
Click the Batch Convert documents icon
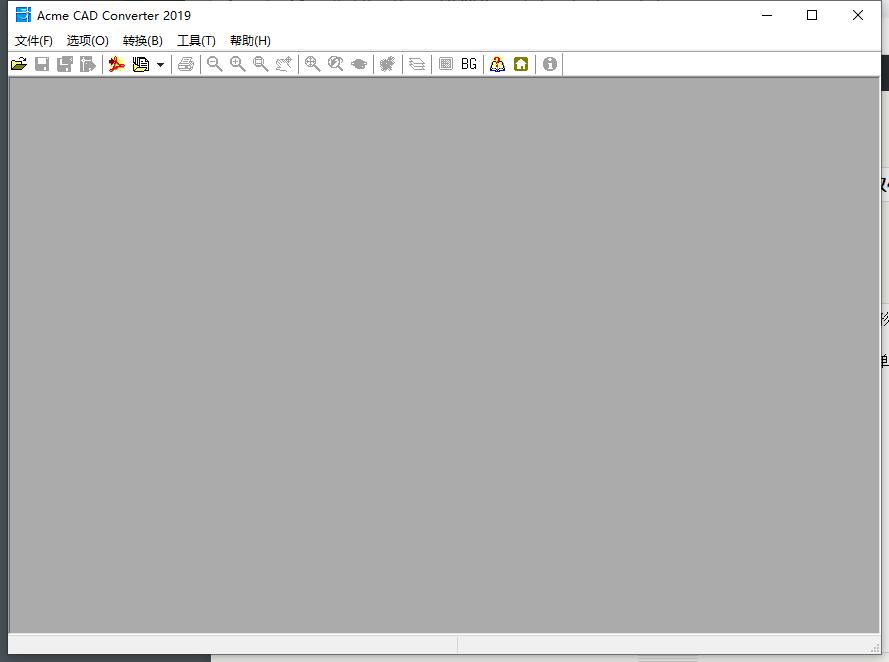pos(141,64)
